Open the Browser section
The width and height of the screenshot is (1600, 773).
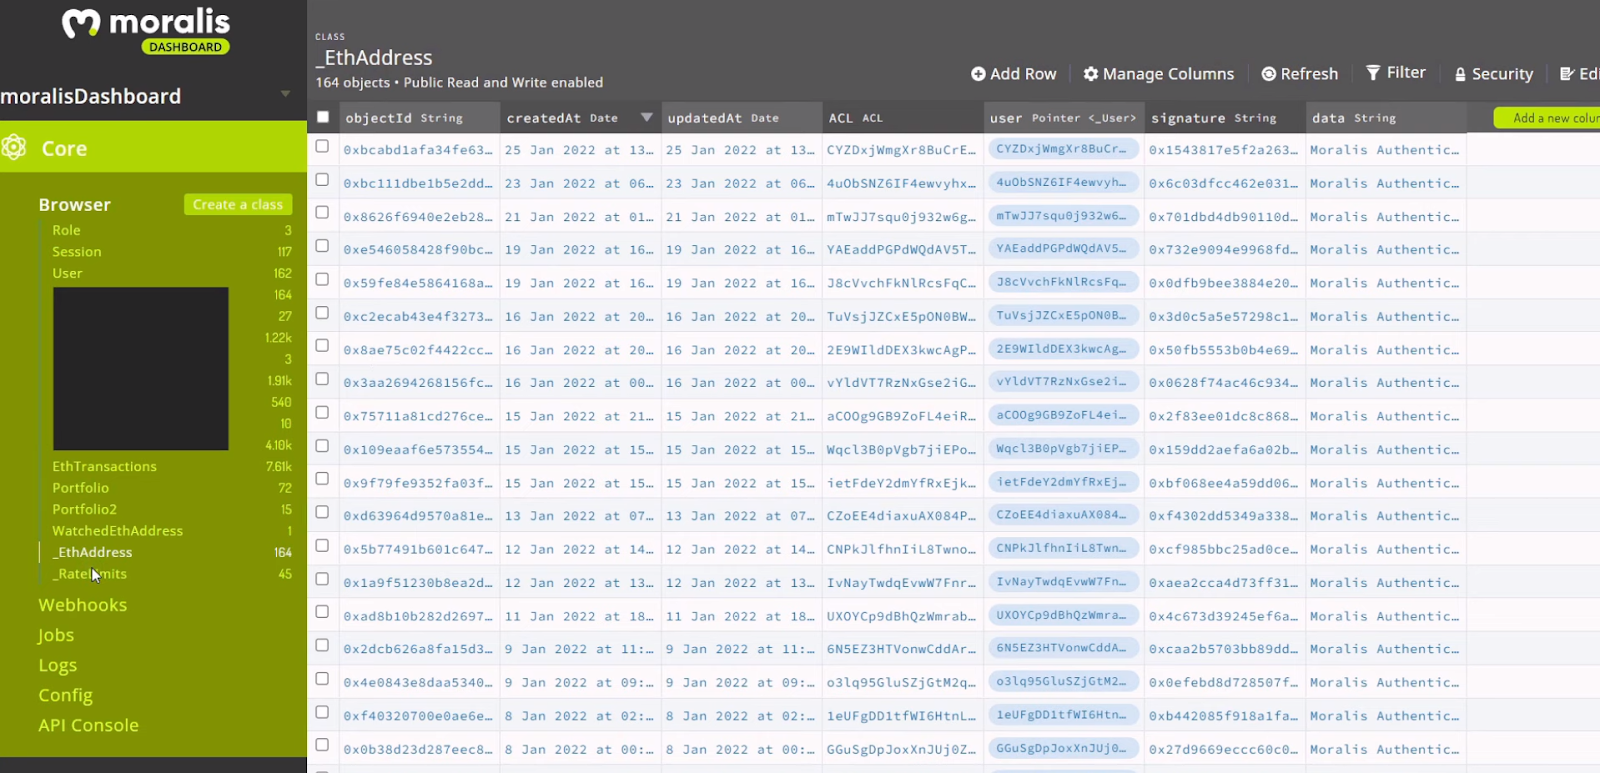(75, 204)
